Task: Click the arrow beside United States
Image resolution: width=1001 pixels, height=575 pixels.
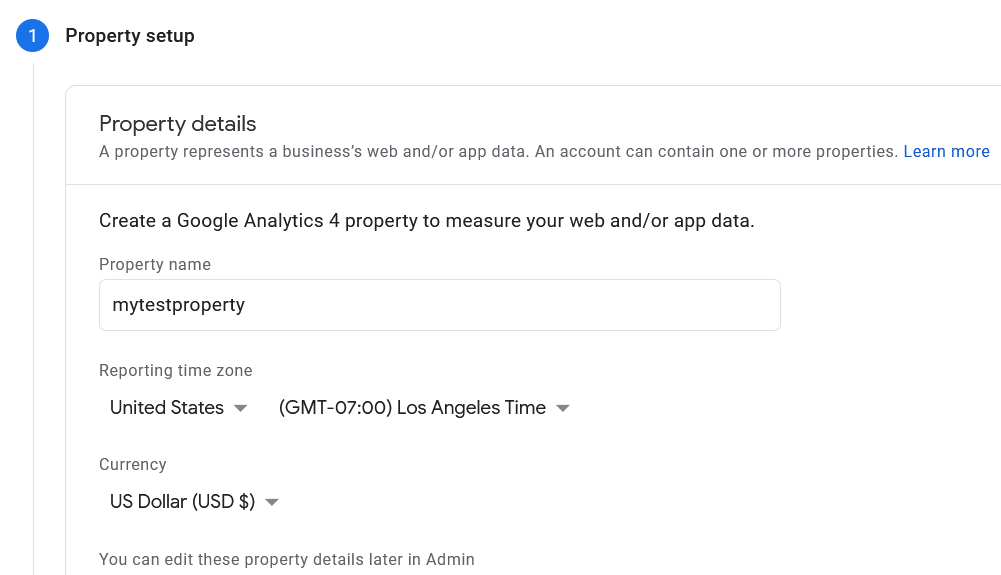Action: (241, 408)
